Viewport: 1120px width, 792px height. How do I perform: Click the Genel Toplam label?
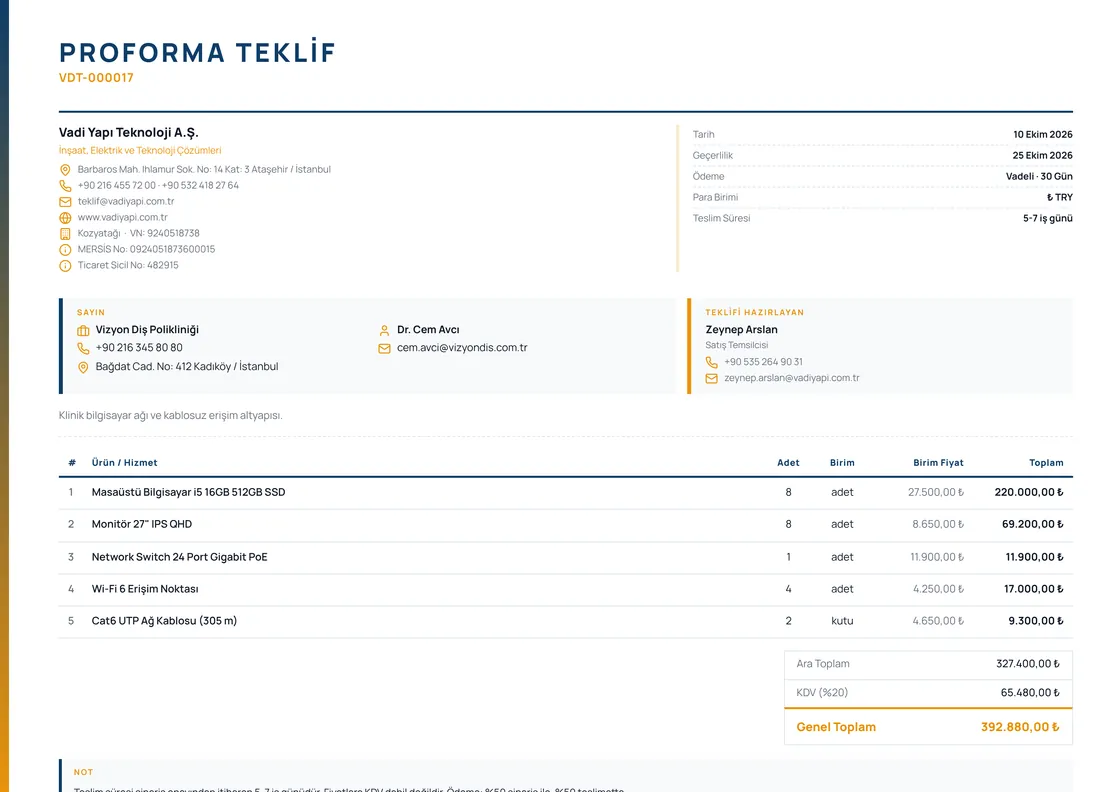pyautogui.click(x=836, y=728)
